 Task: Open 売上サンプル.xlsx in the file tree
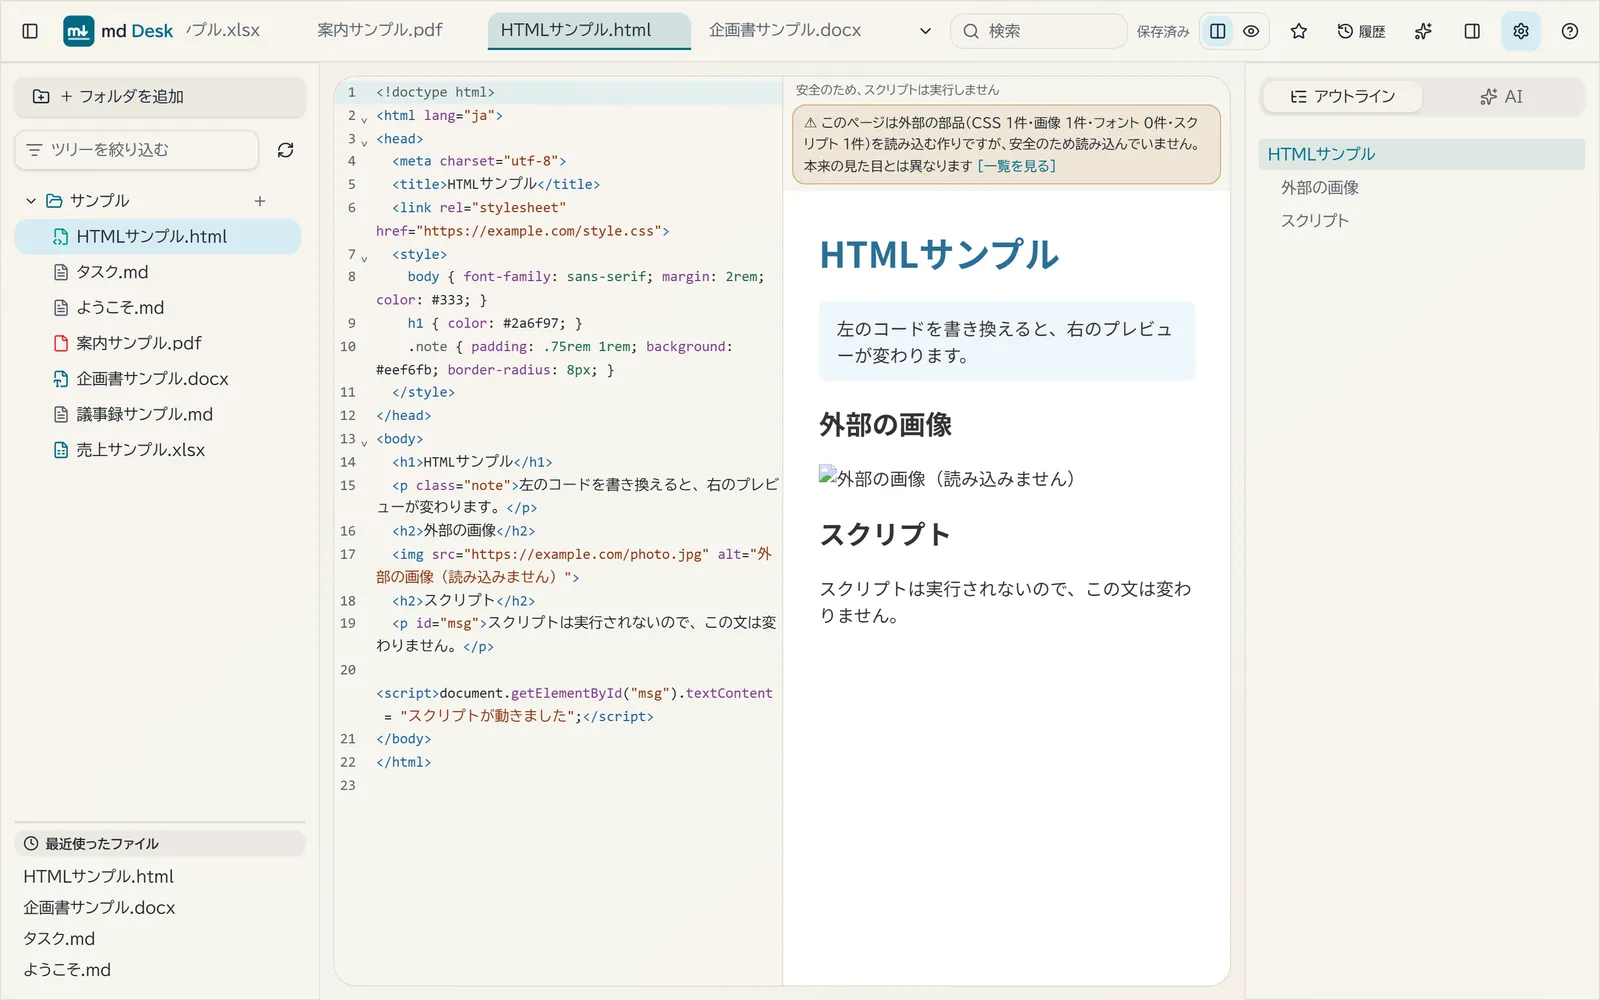coord(158,450)
